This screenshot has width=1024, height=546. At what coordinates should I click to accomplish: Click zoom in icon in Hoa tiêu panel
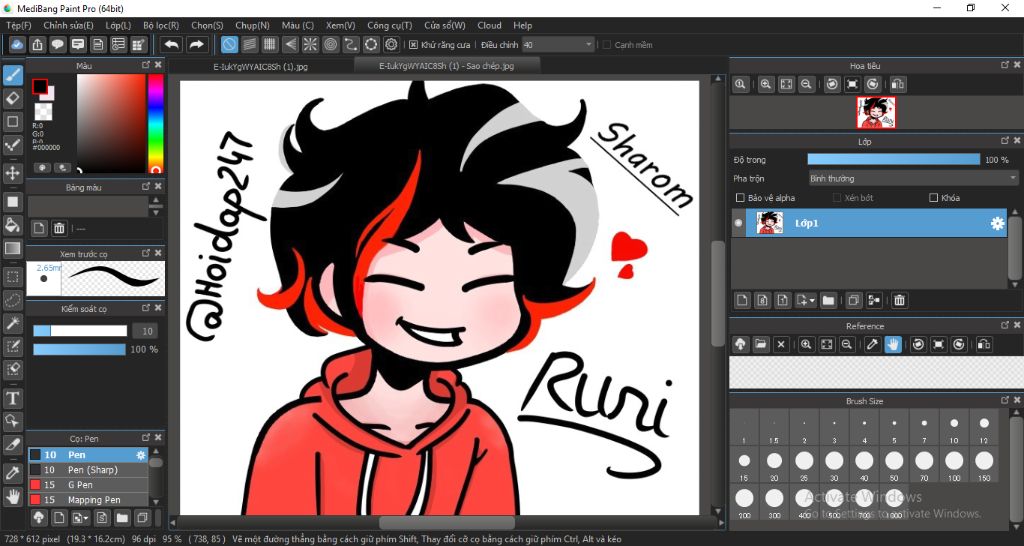coord(766,84)
